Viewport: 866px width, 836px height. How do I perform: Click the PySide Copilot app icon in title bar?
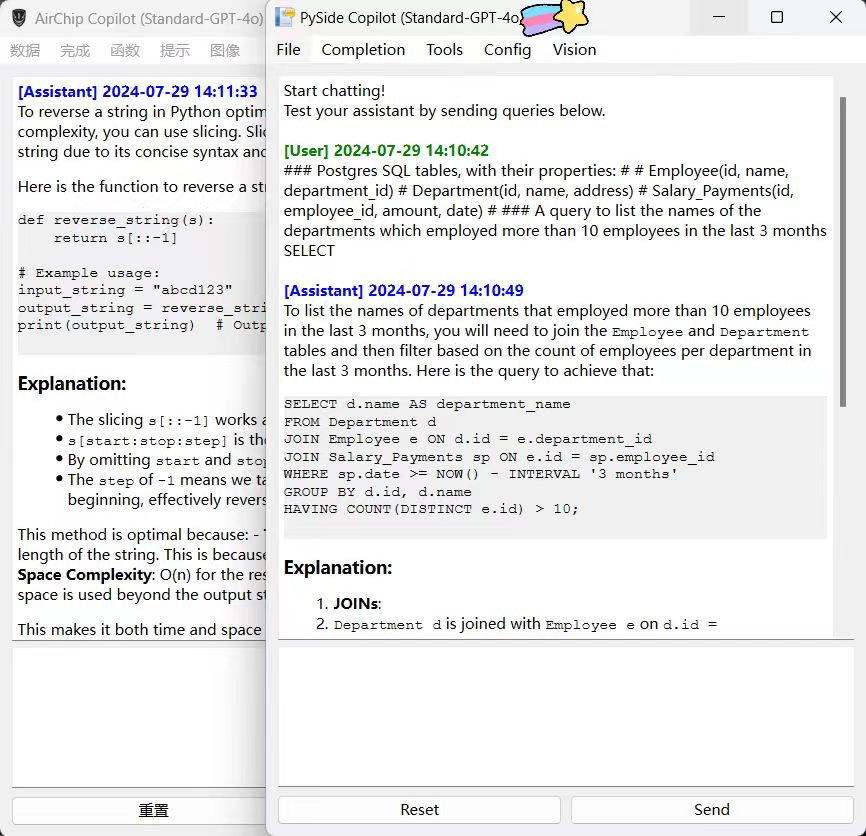(x=285, y=18)
